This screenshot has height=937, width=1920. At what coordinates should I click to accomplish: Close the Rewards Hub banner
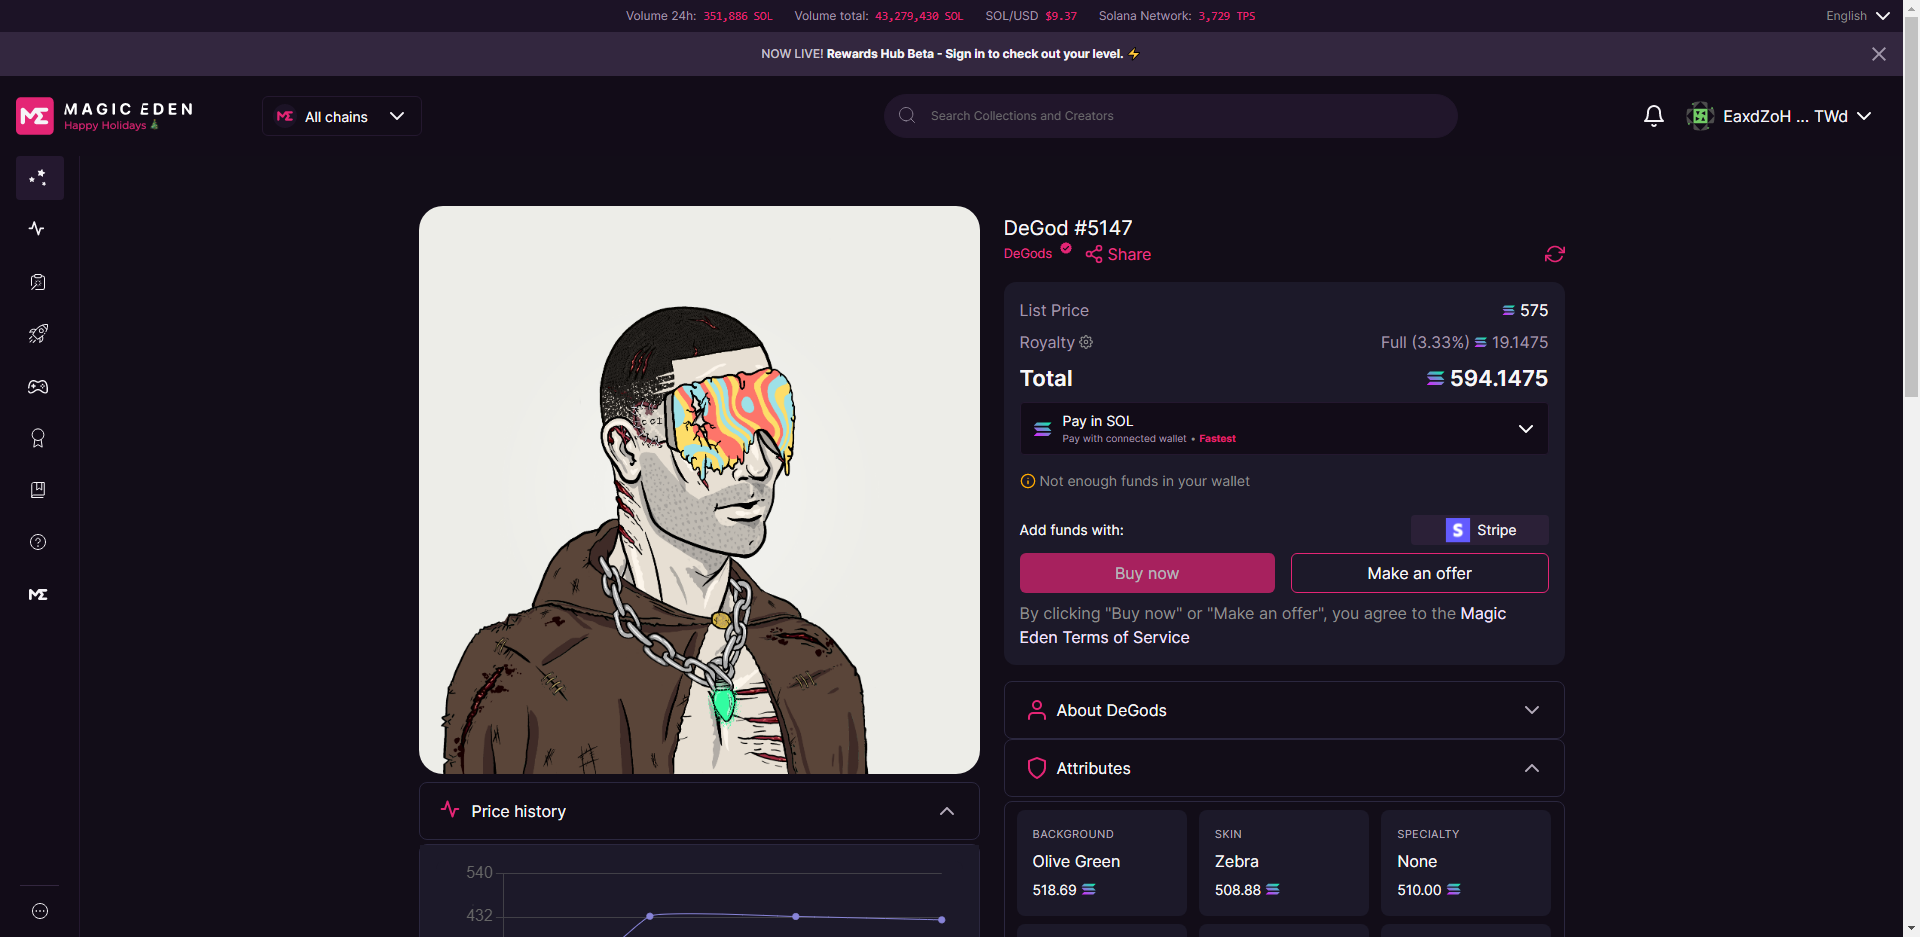[1879, 54]
